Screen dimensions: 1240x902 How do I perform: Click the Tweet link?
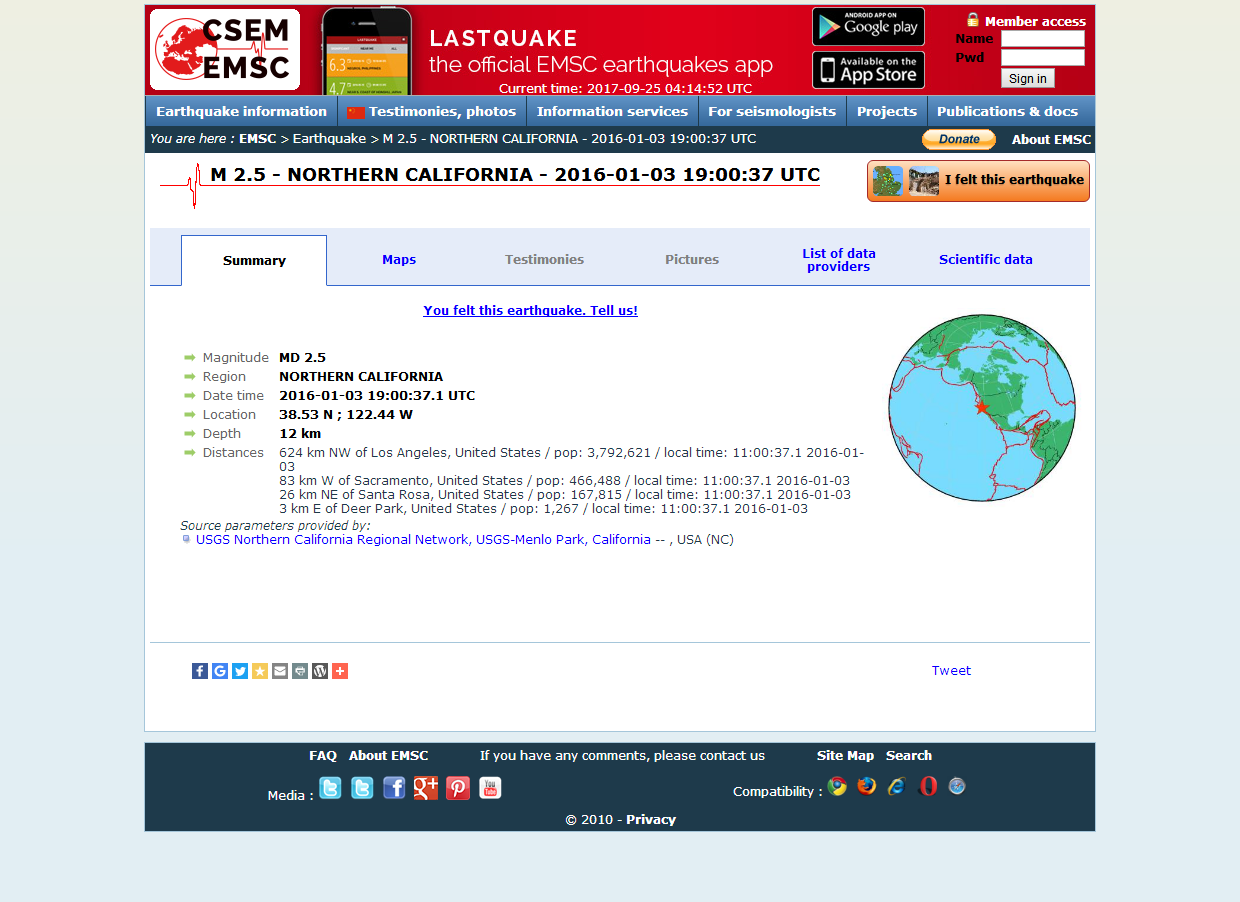pos(951,671)
